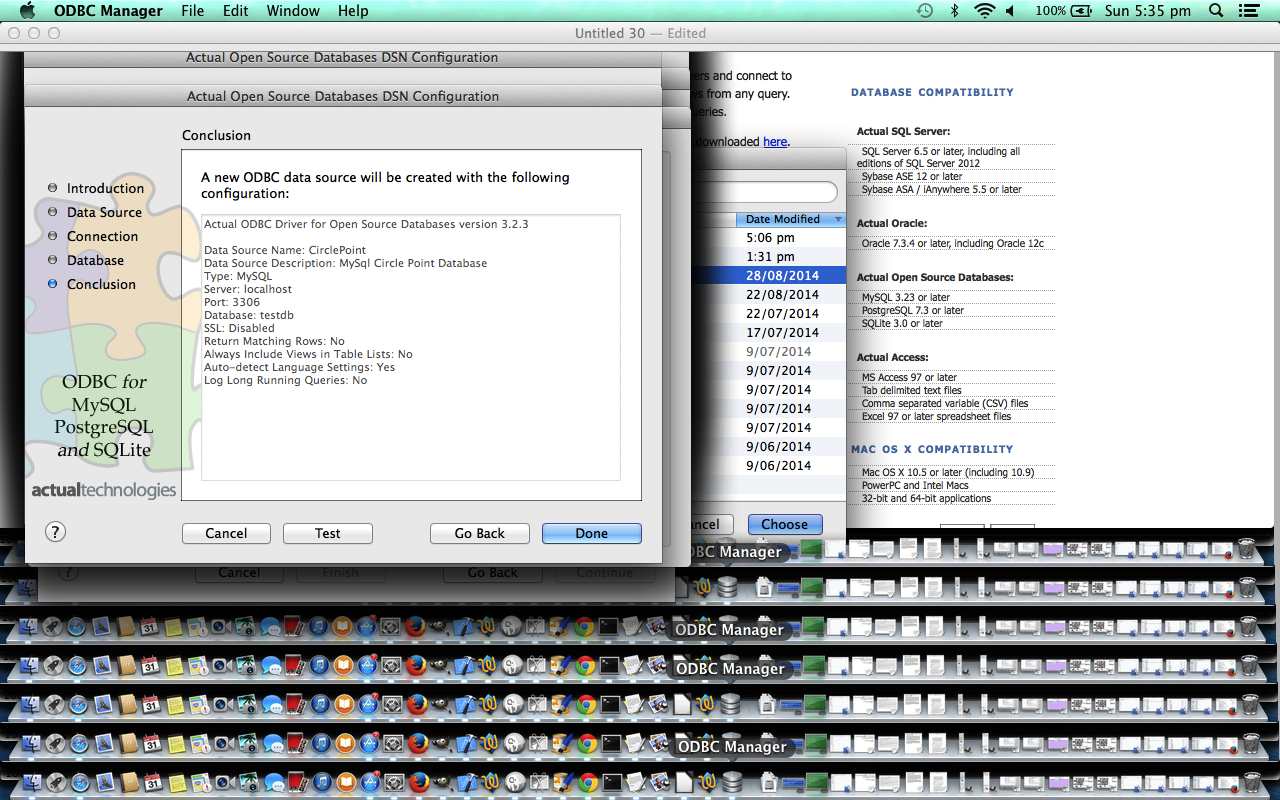
Task: Open Calendar in the lowest Dock row
Action: click(x=153, y=782)
